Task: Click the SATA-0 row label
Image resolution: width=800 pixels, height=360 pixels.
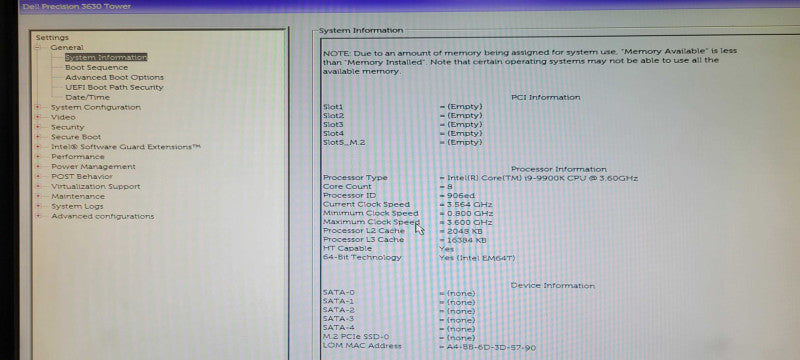Action: (338, 293)
